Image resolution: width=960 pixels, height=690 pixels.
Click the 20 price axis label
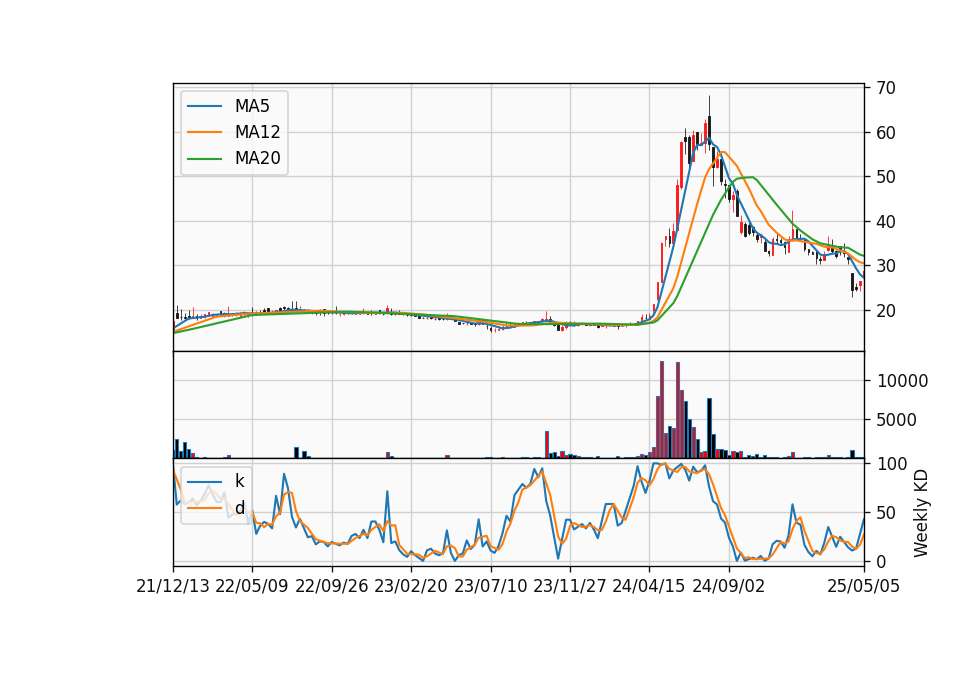[886, 310]
